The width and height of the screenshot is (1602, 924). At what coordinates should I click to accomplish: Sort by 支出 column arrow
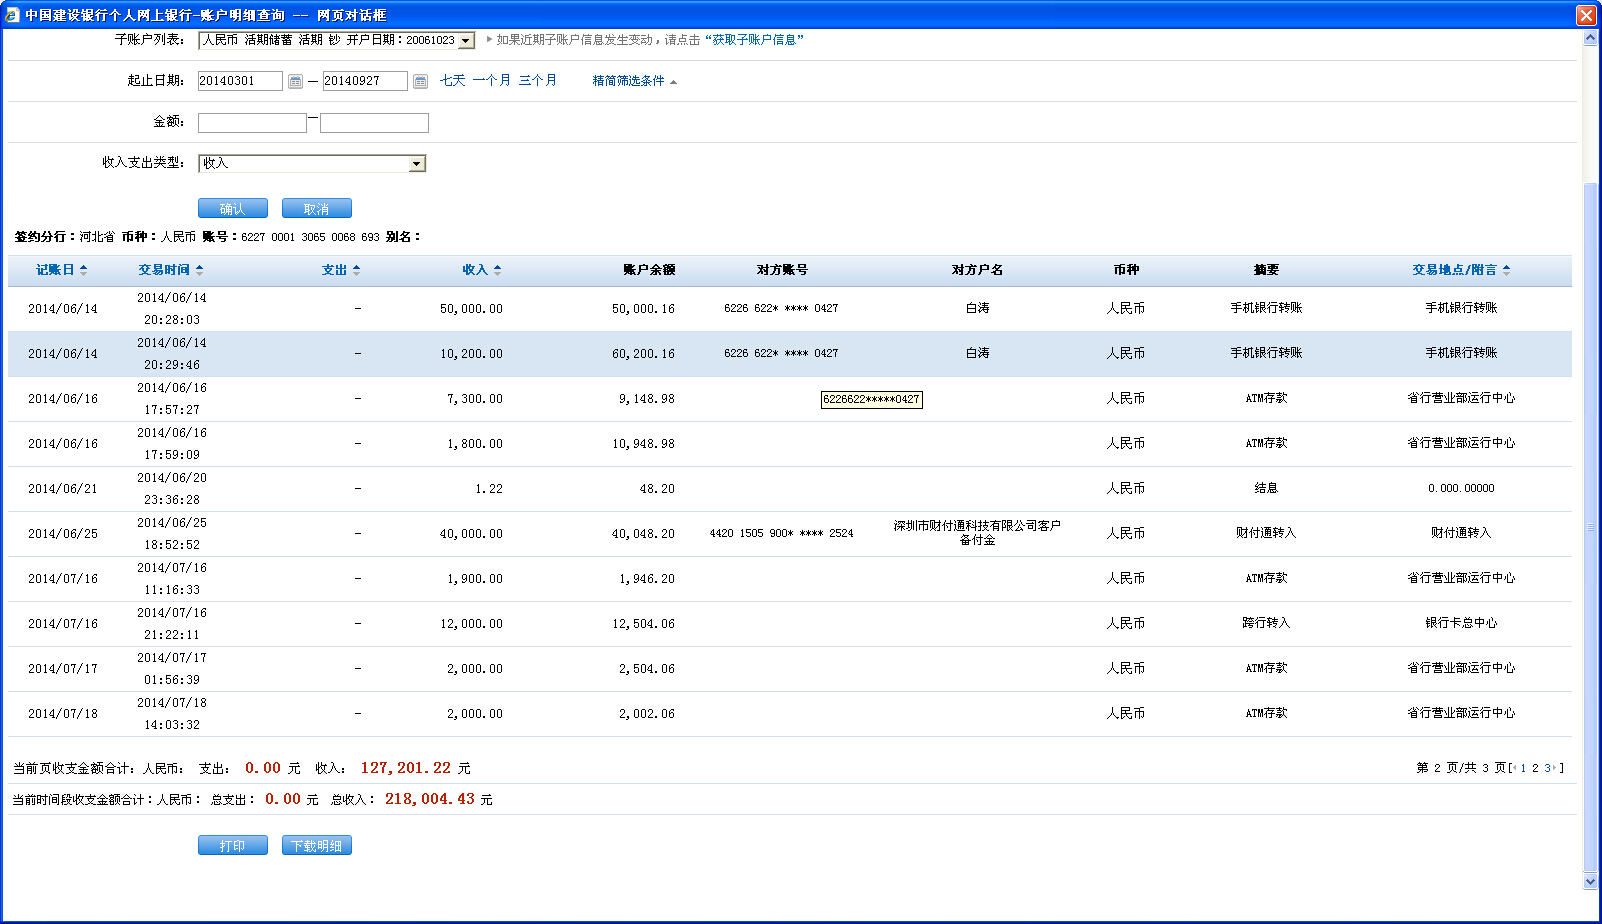(357, 270)
